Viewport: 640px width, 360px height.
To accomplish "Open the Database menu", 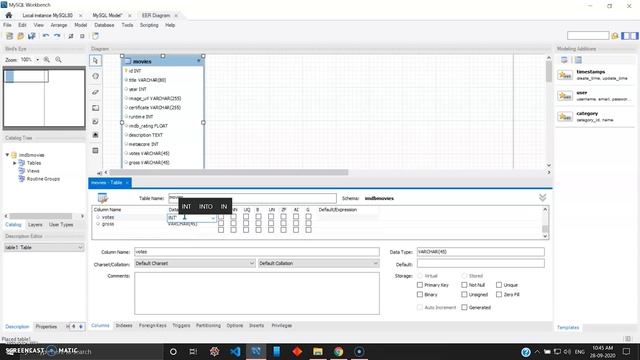I will tap(104, 25).
